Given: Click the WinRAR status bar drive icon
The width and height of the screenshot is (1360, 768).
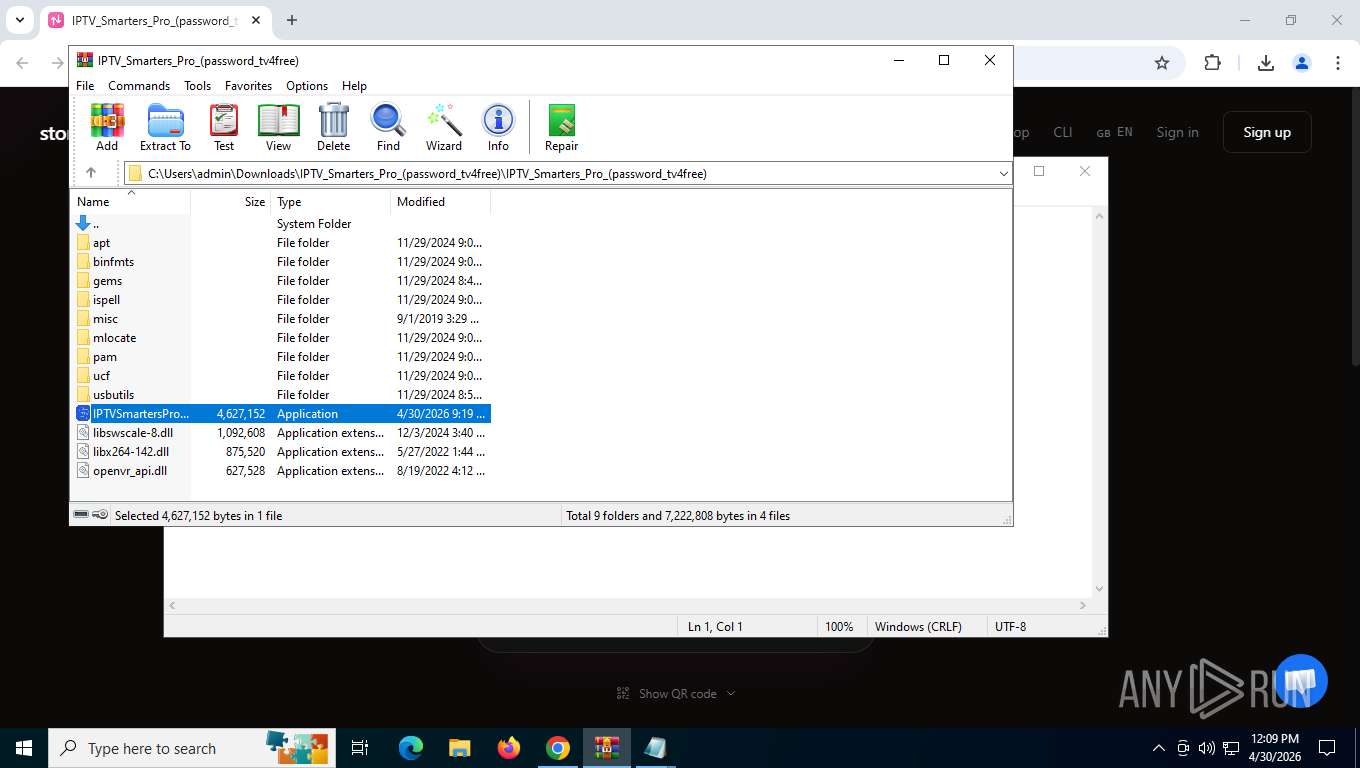Looking at the screenshot, I should pyautogui.click(x=81, y=515).
